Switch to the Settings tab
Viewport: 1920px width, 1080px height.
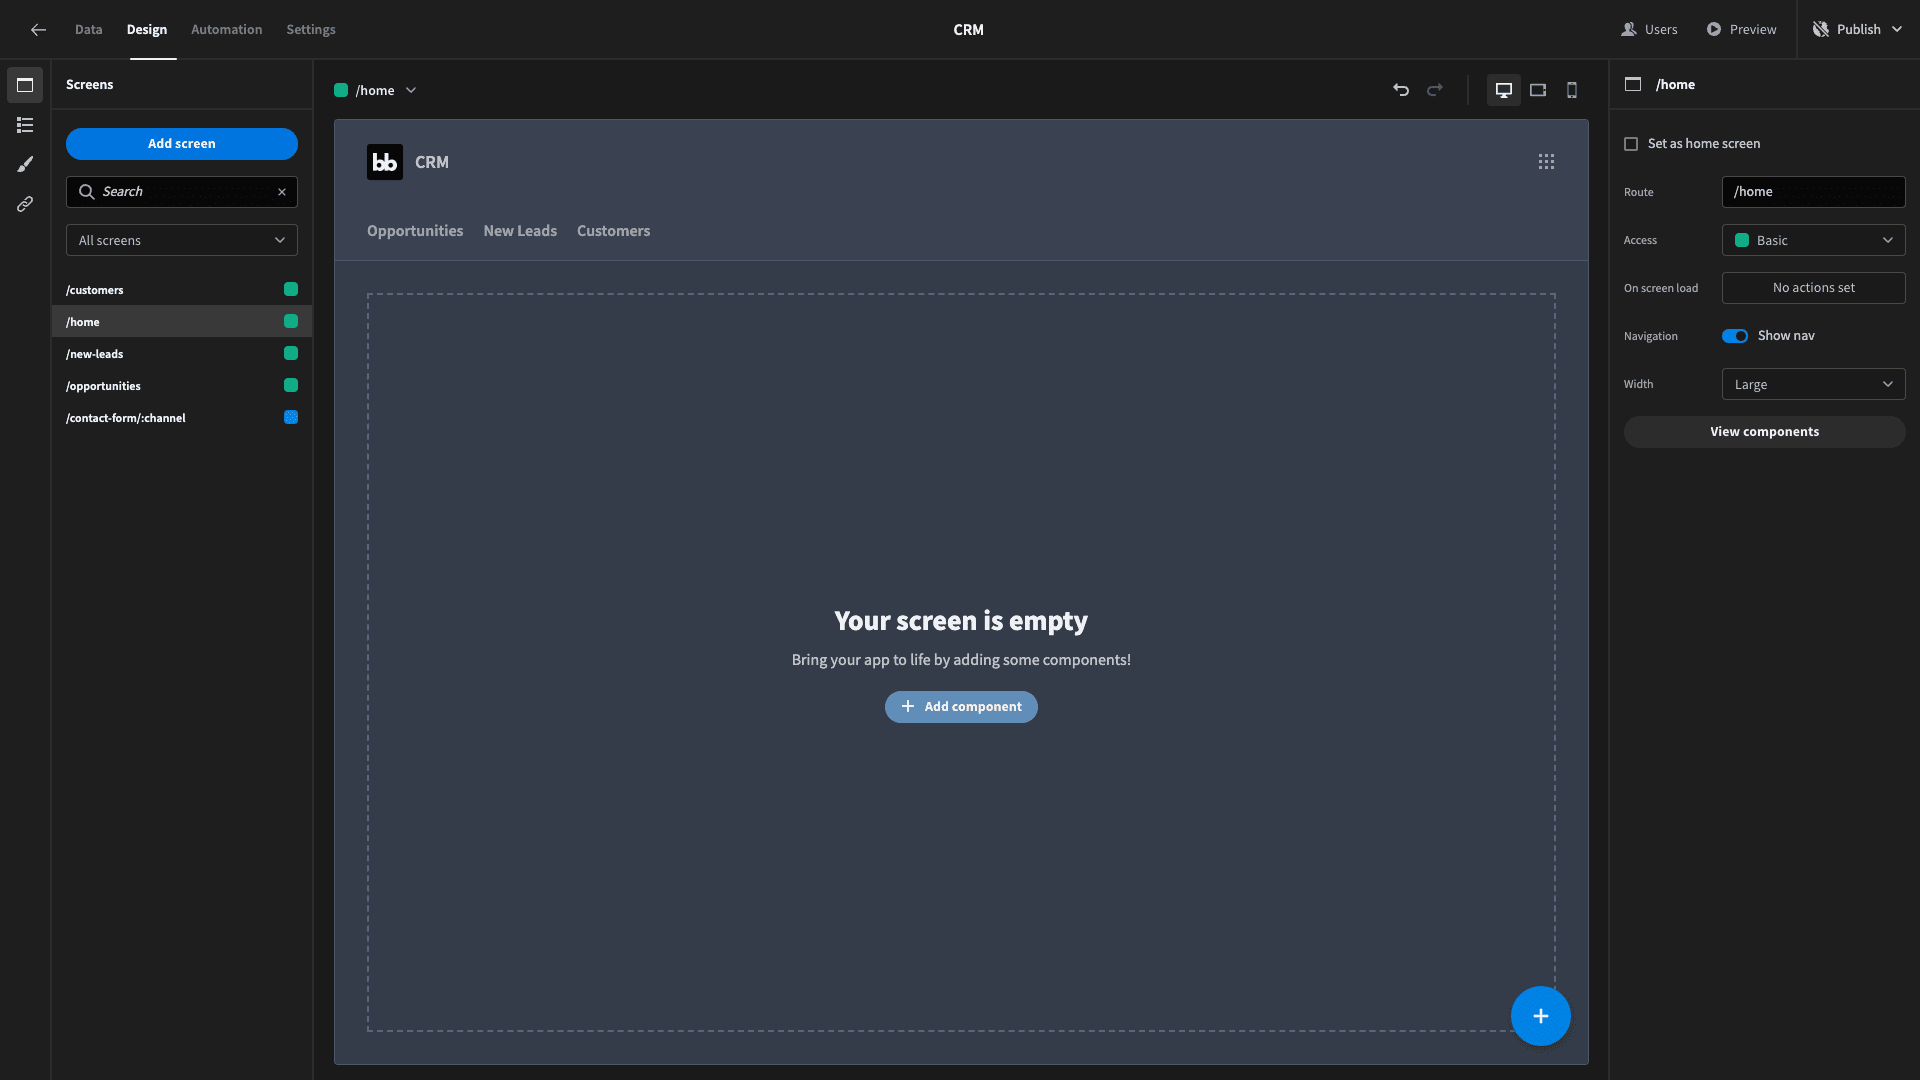311,30
